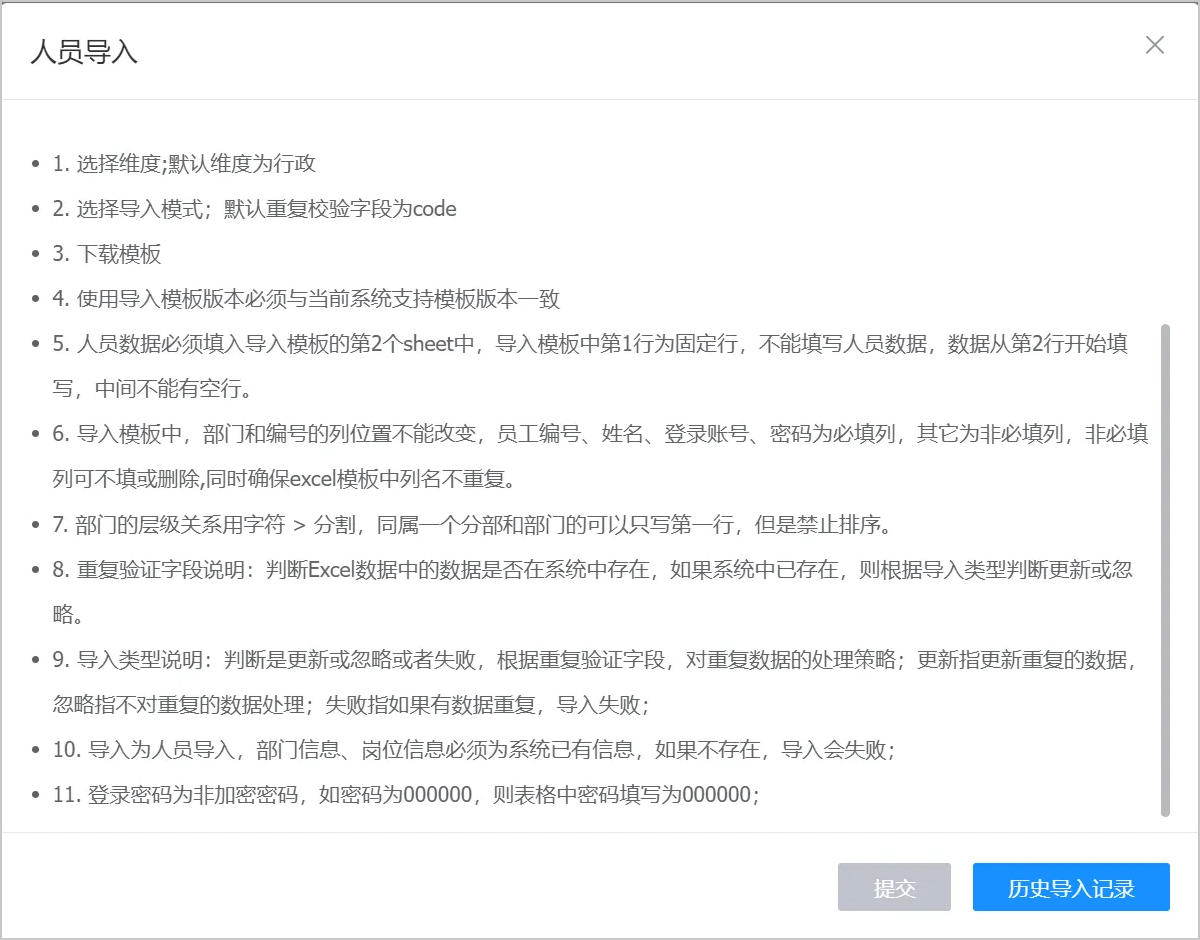
Task: Click the vertical scrollbar in instructions list
Action: pos(1164,568)
